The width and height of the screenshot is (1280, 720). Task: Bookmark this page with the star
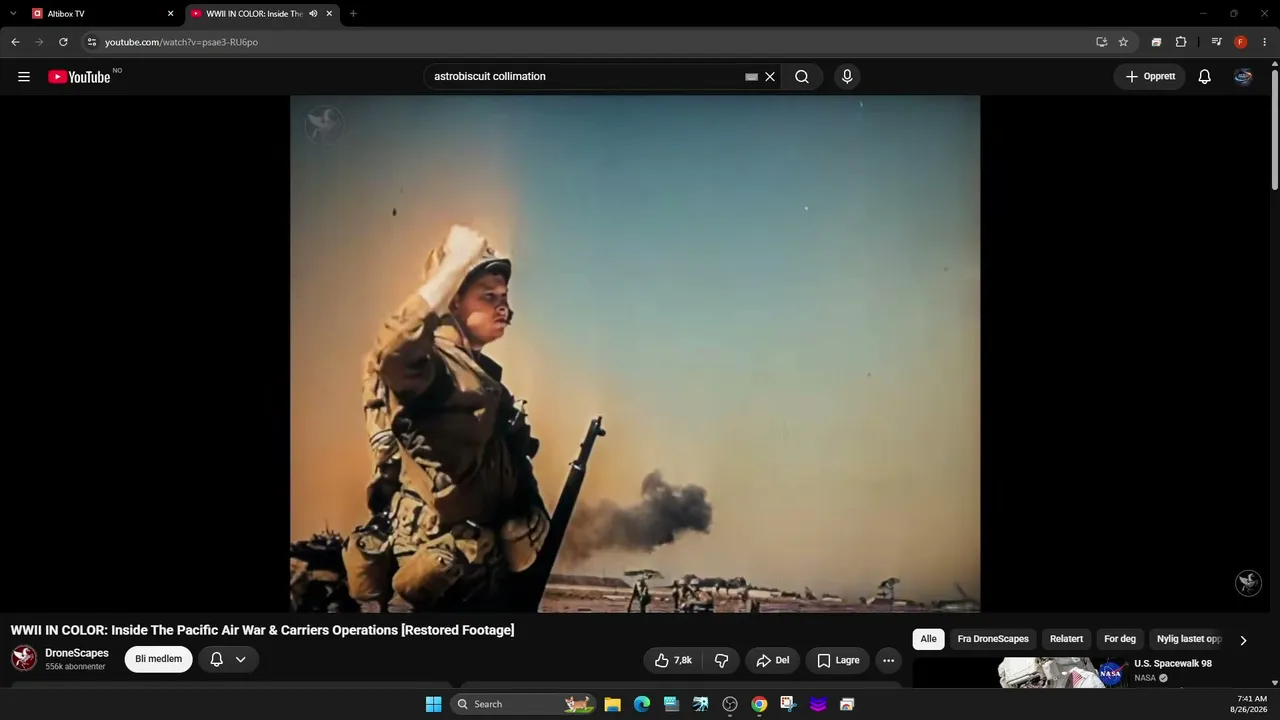[x=1123, y=42]
